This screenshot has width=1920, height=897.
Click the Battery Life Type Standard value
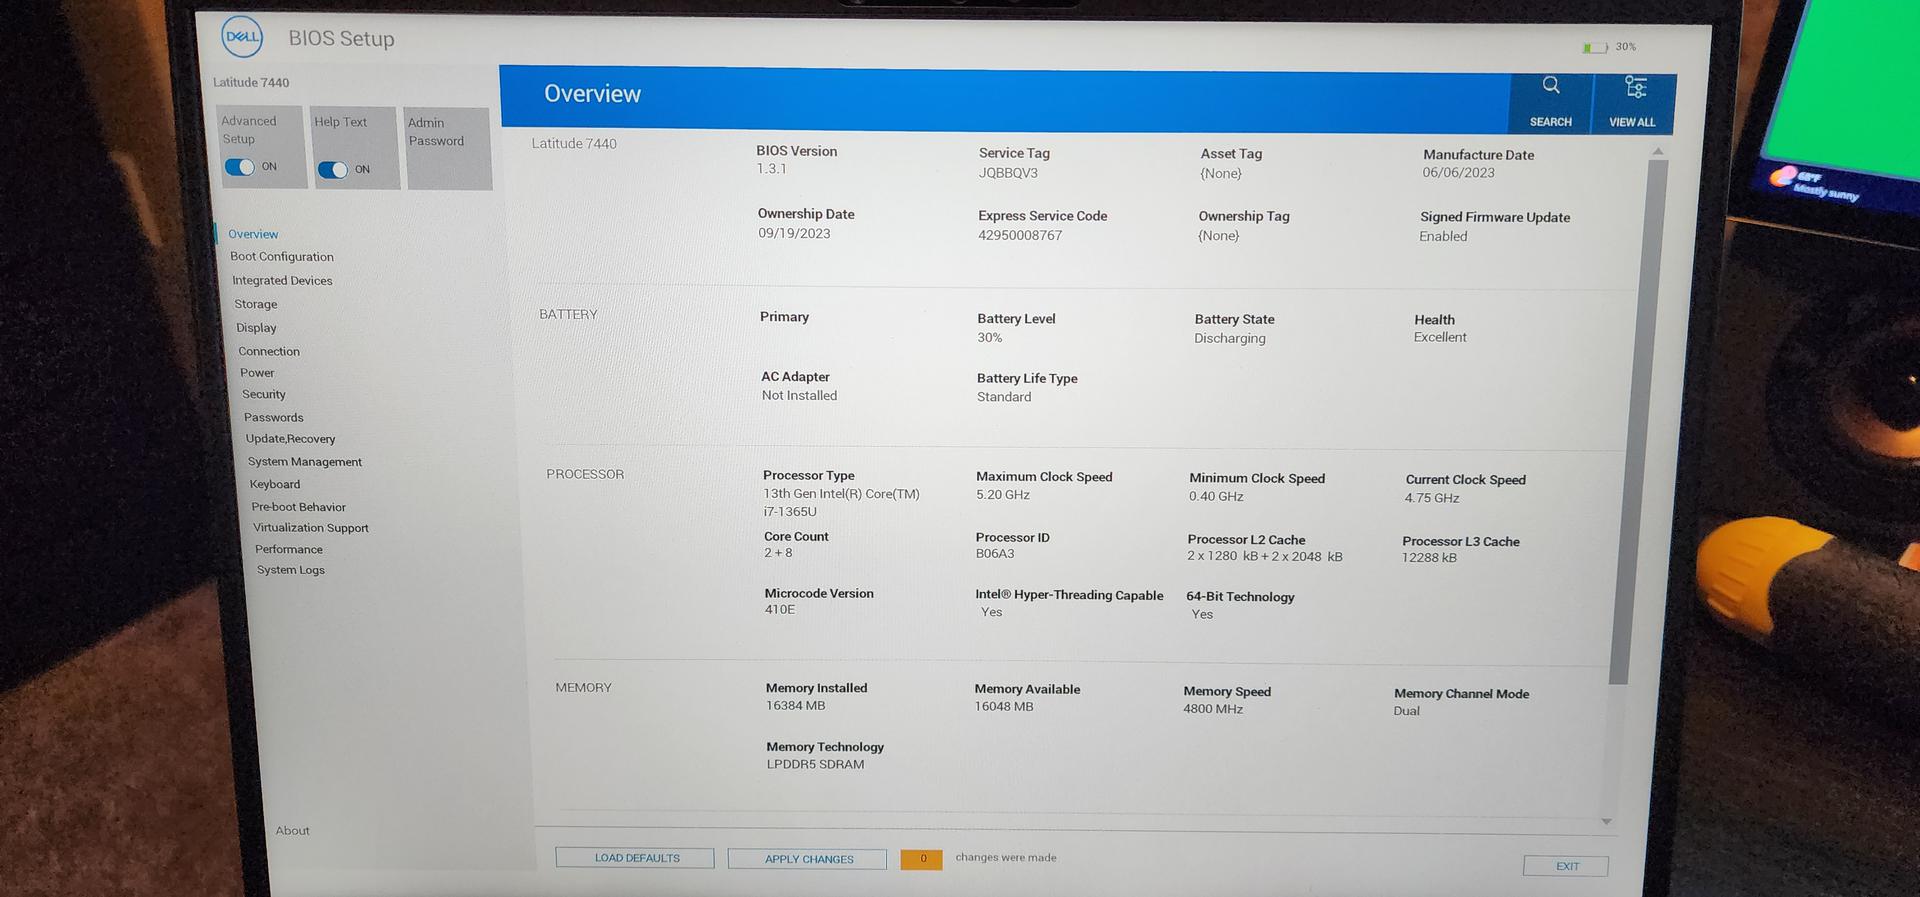(x=1004, y=397)
